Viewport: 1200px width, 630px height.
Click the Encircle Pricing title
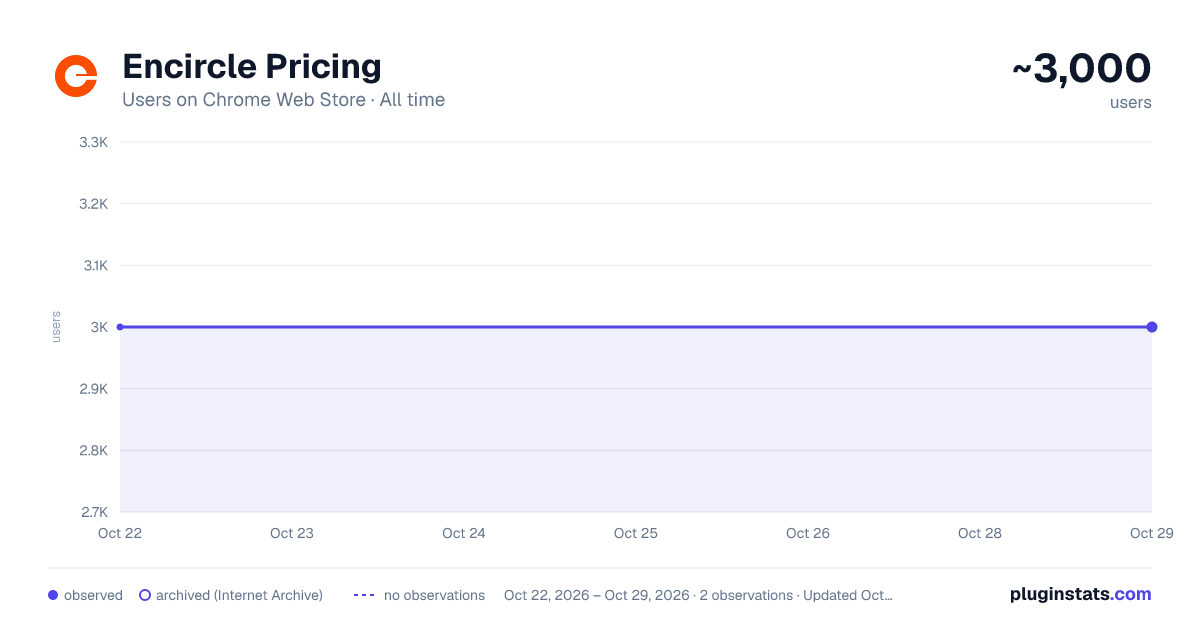tap(252, 67)
